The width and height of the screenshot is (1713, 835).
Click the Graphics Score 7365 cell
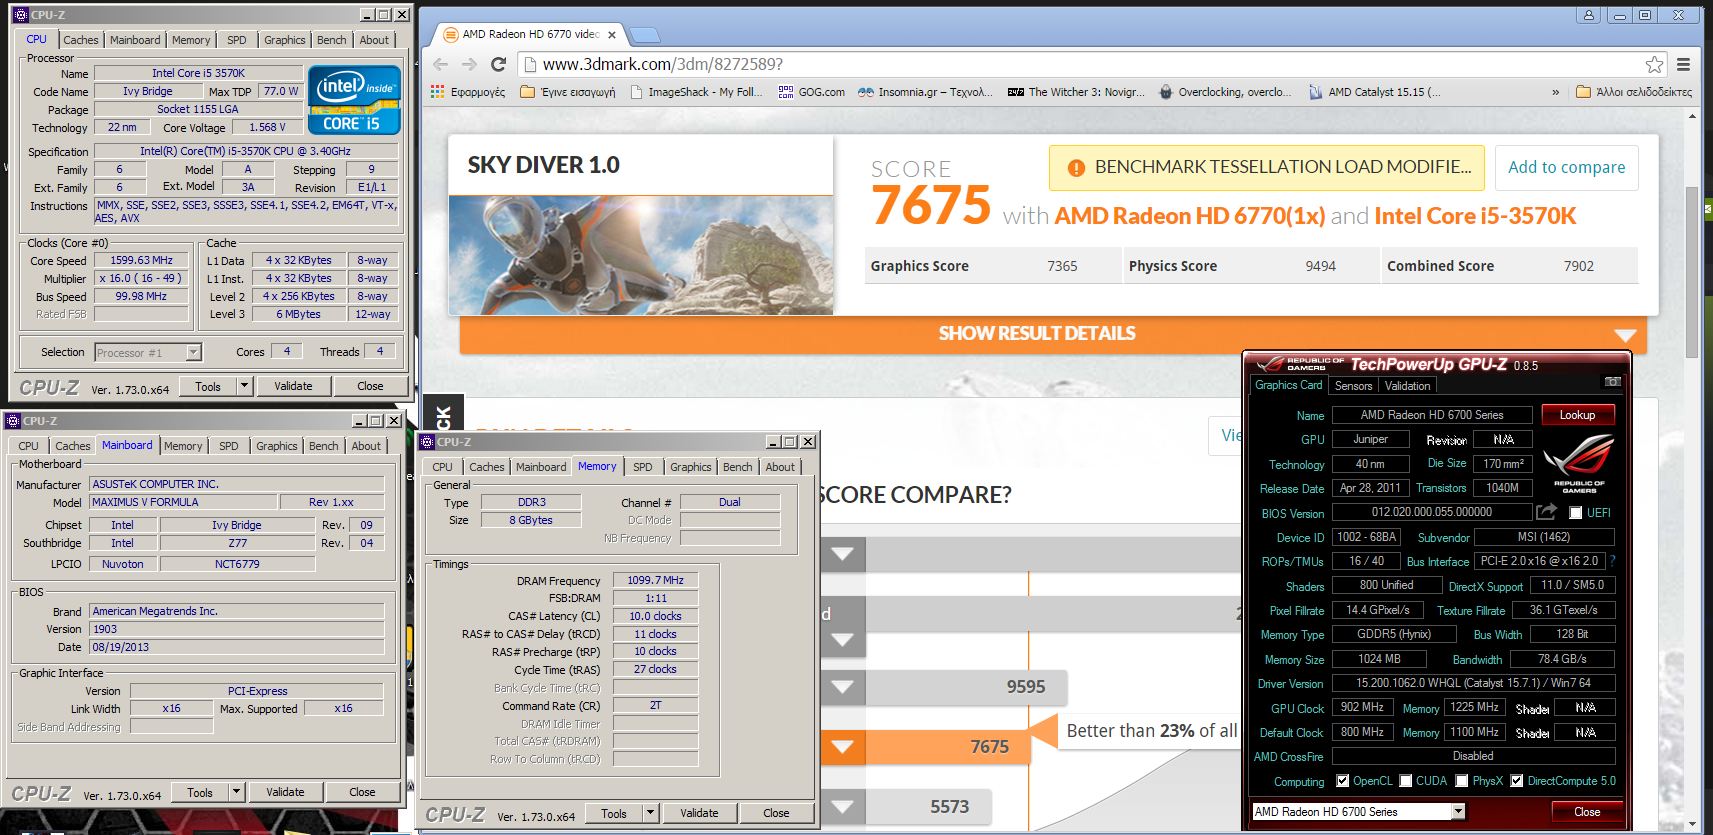click(992, 266)
